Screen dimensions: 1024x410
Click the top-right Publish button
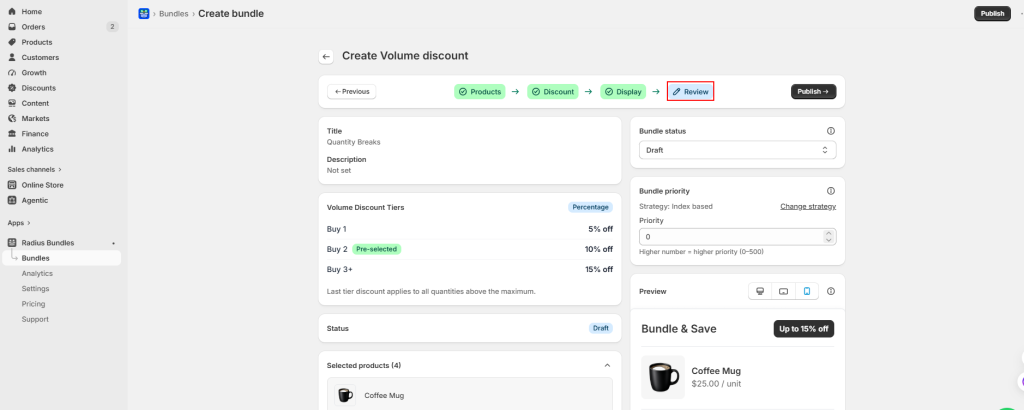tap(992, 14)
